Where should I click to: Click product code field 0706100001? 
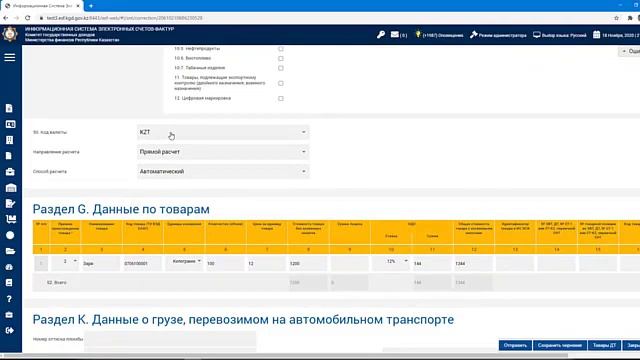coord(142,264)
